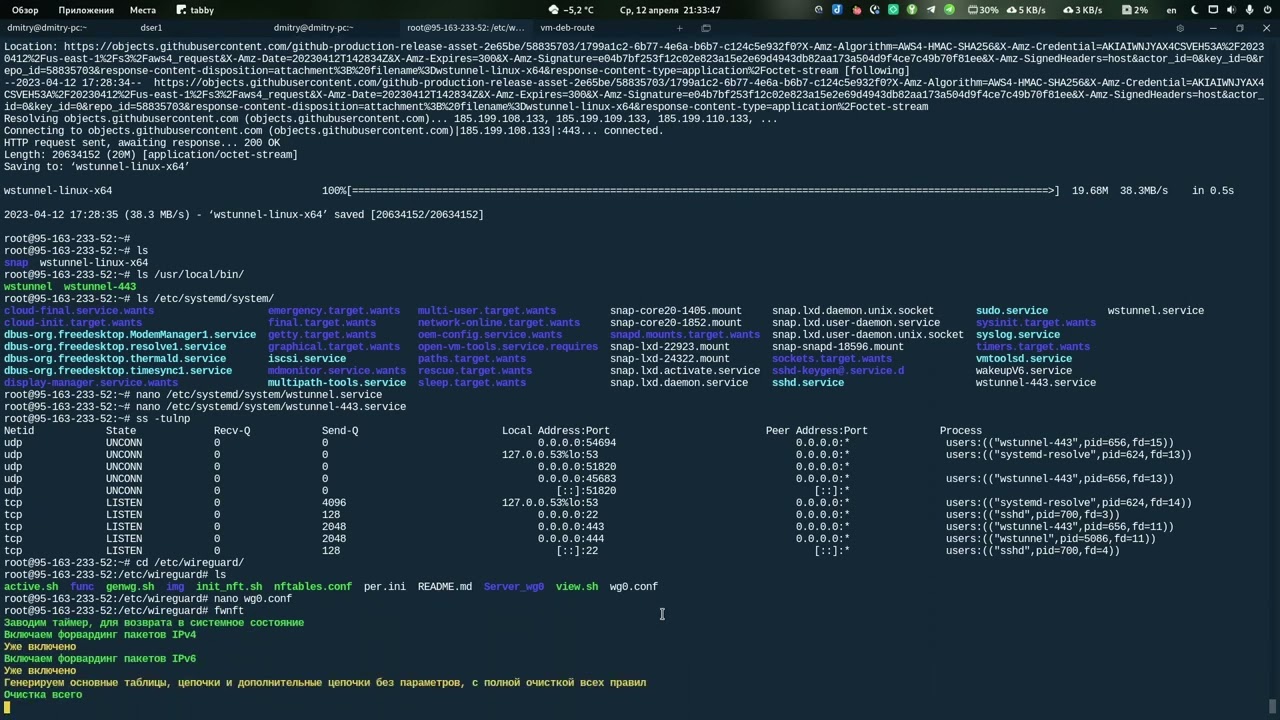Switch to the vm-deb-route tab
Screen dimensions: 1280x720
click(567, 28)
